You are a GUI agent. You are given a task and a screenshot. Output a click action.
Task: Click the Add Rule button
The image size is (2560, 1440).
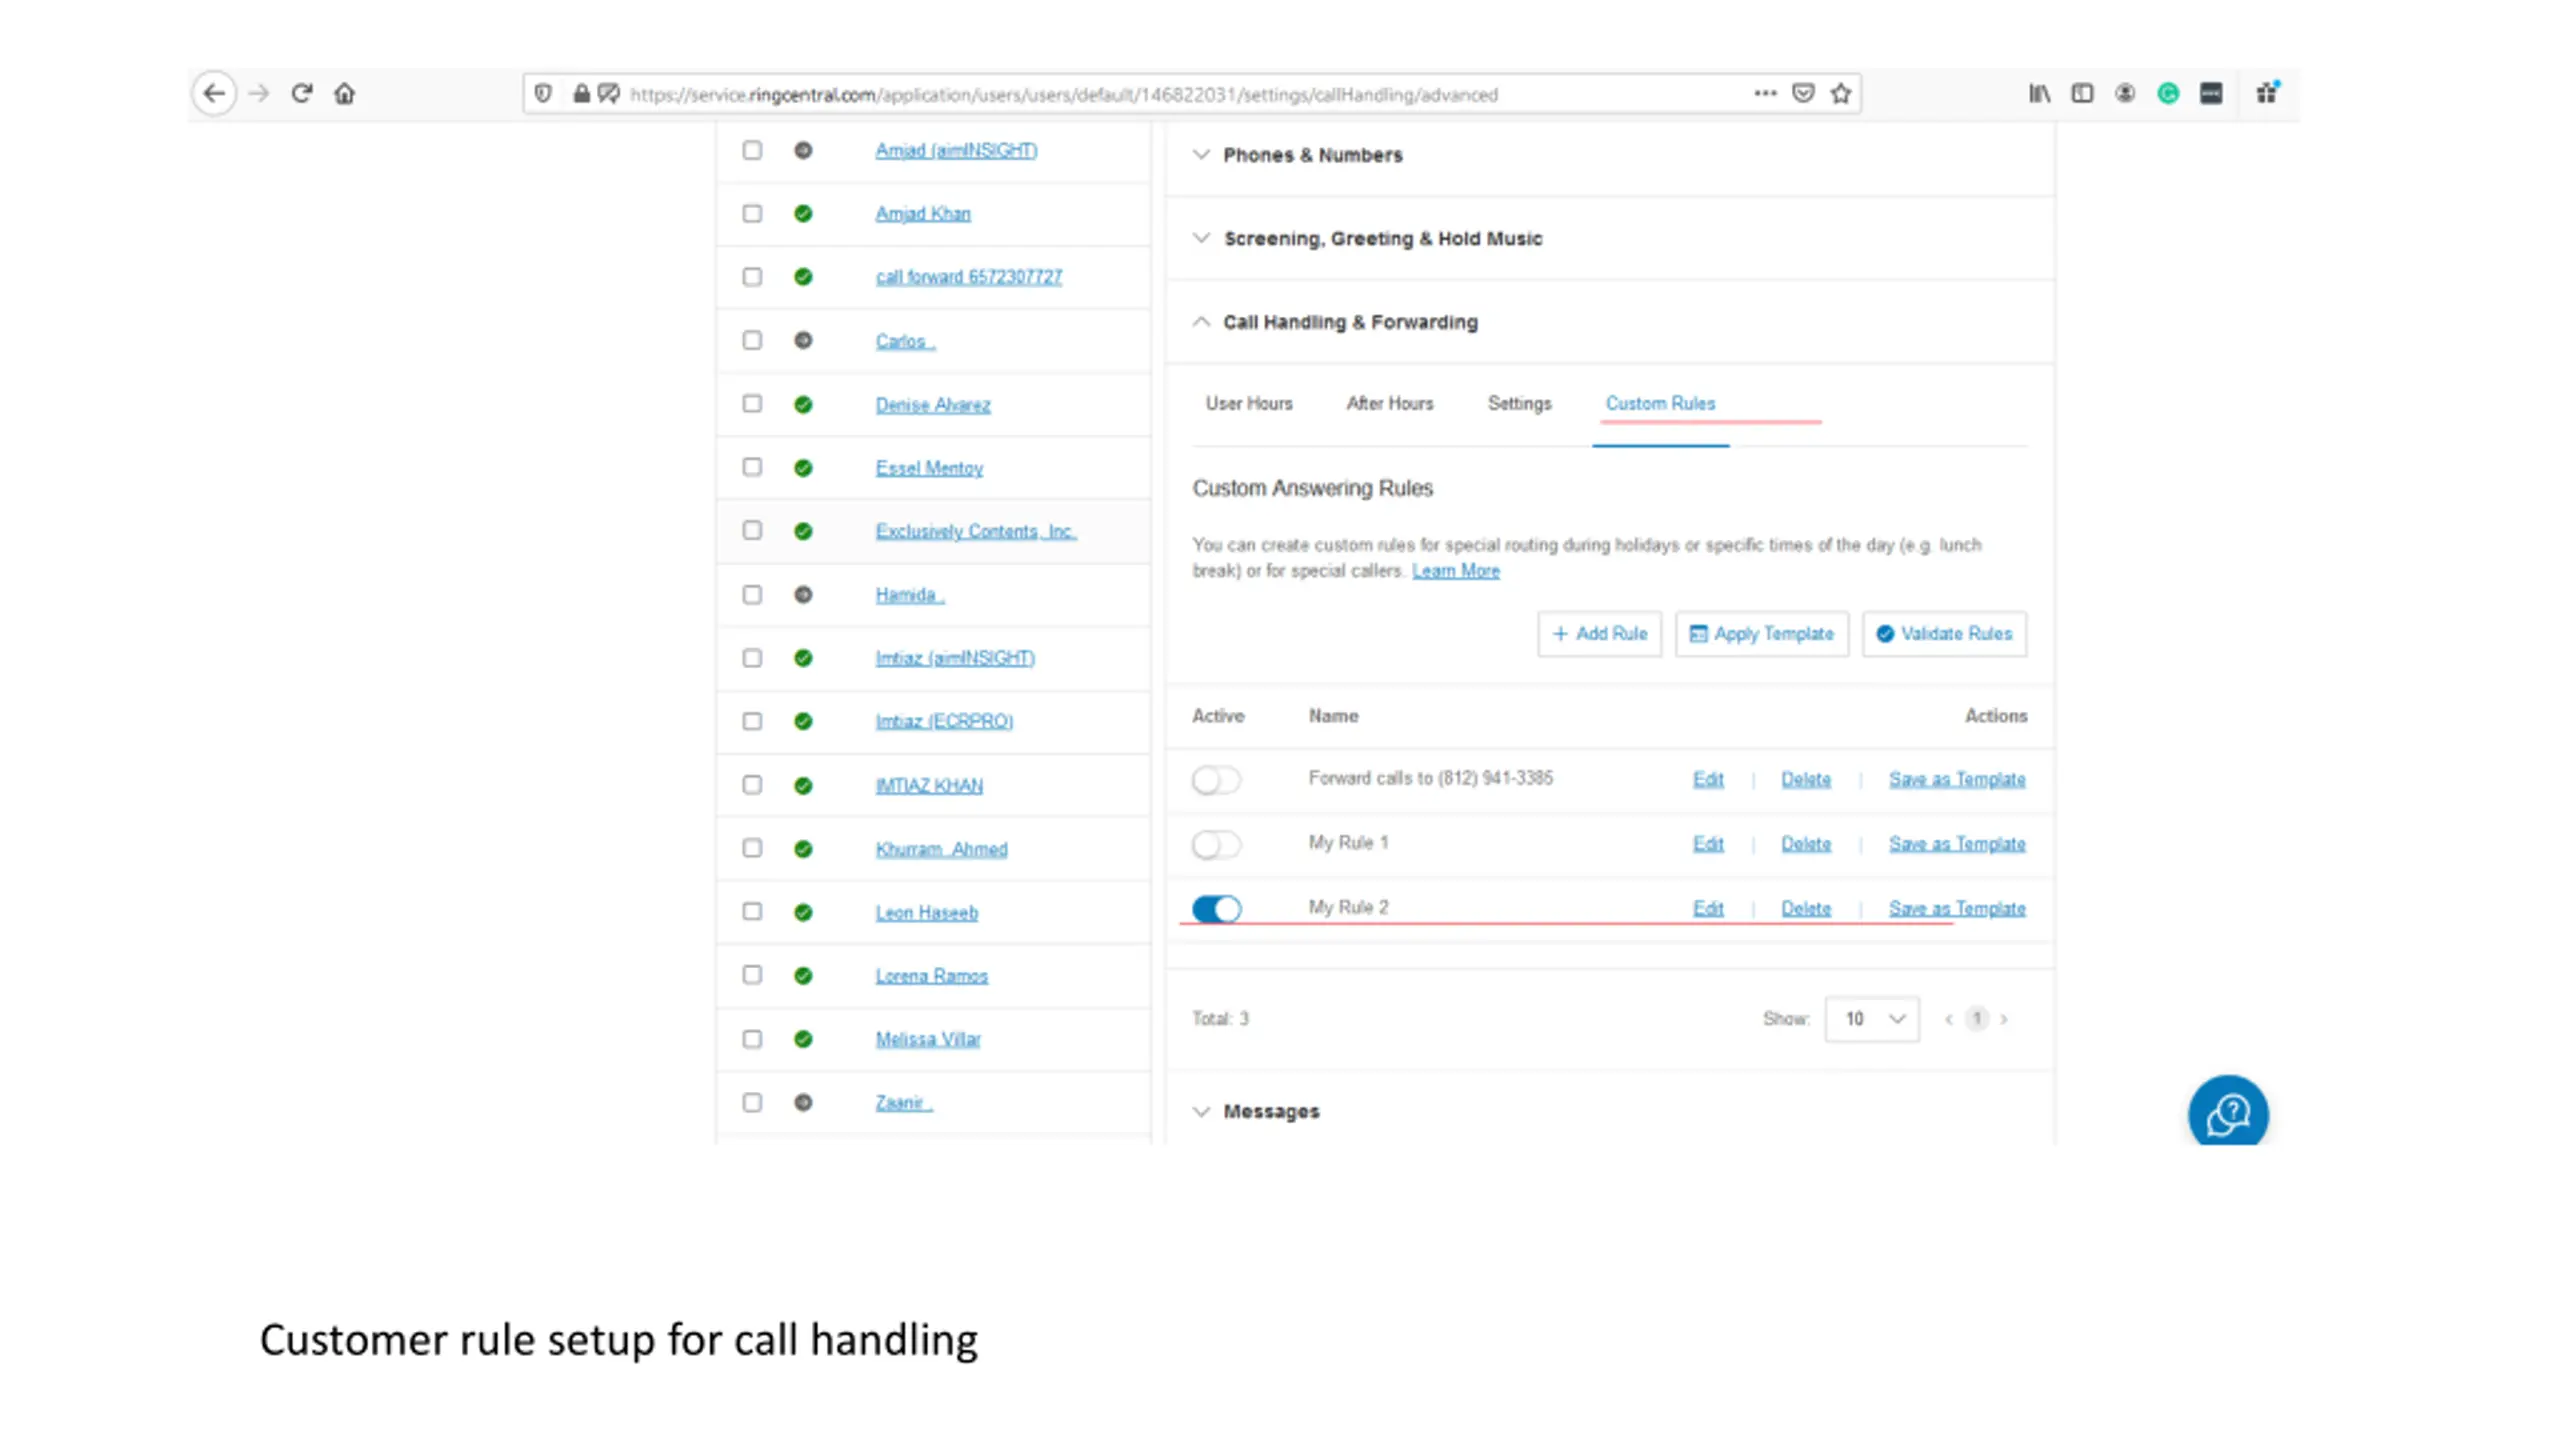(x=1599, y=634)
